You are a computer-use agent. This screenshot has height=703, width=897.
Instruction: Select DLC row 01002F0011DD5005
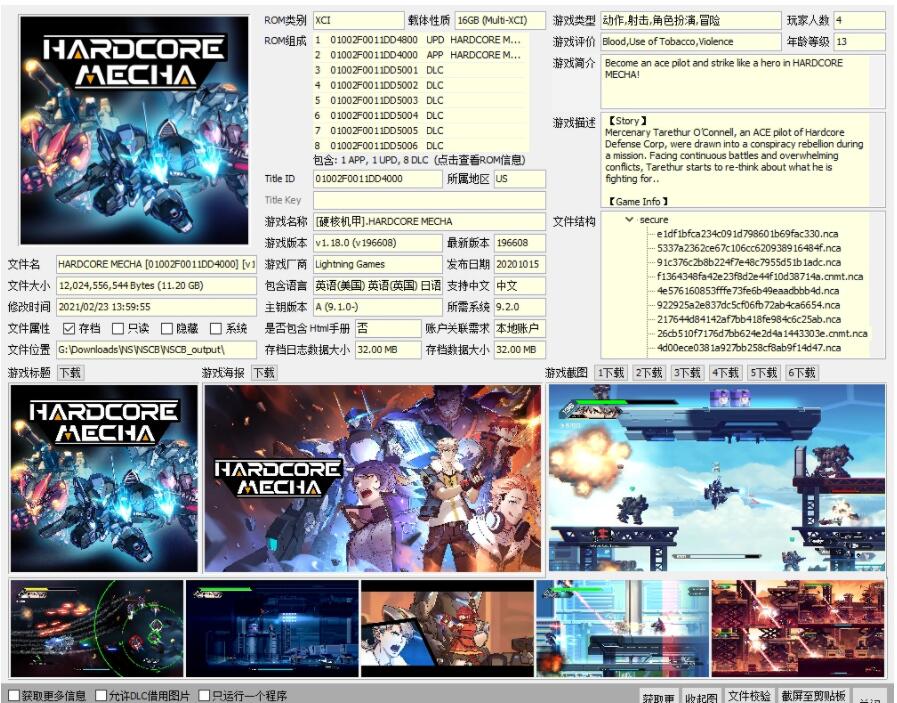point(420,130)
